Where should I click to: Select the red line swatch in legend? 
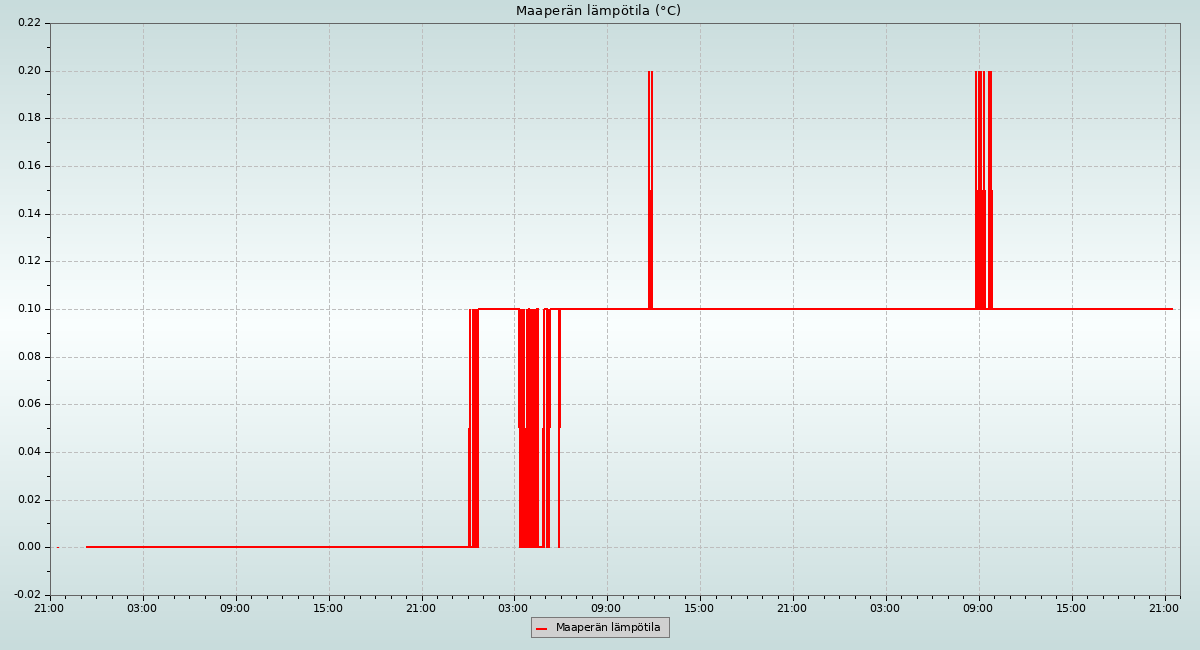point(542,628)
